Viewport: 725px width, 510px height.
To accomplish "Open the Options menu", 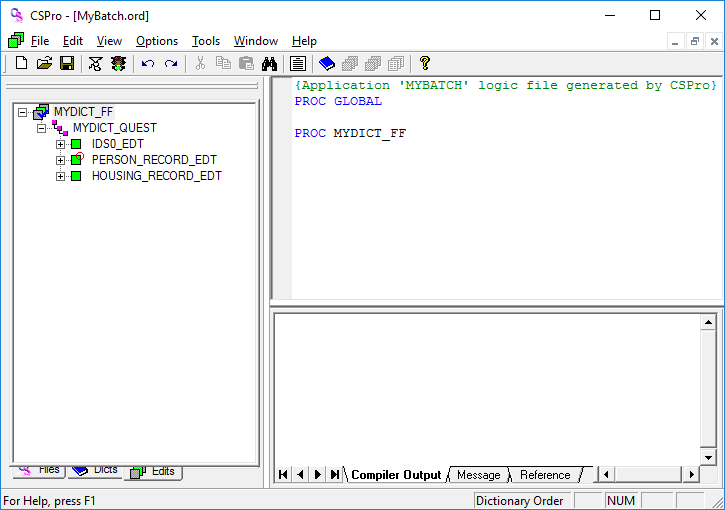I will click(x=157, y=41).
